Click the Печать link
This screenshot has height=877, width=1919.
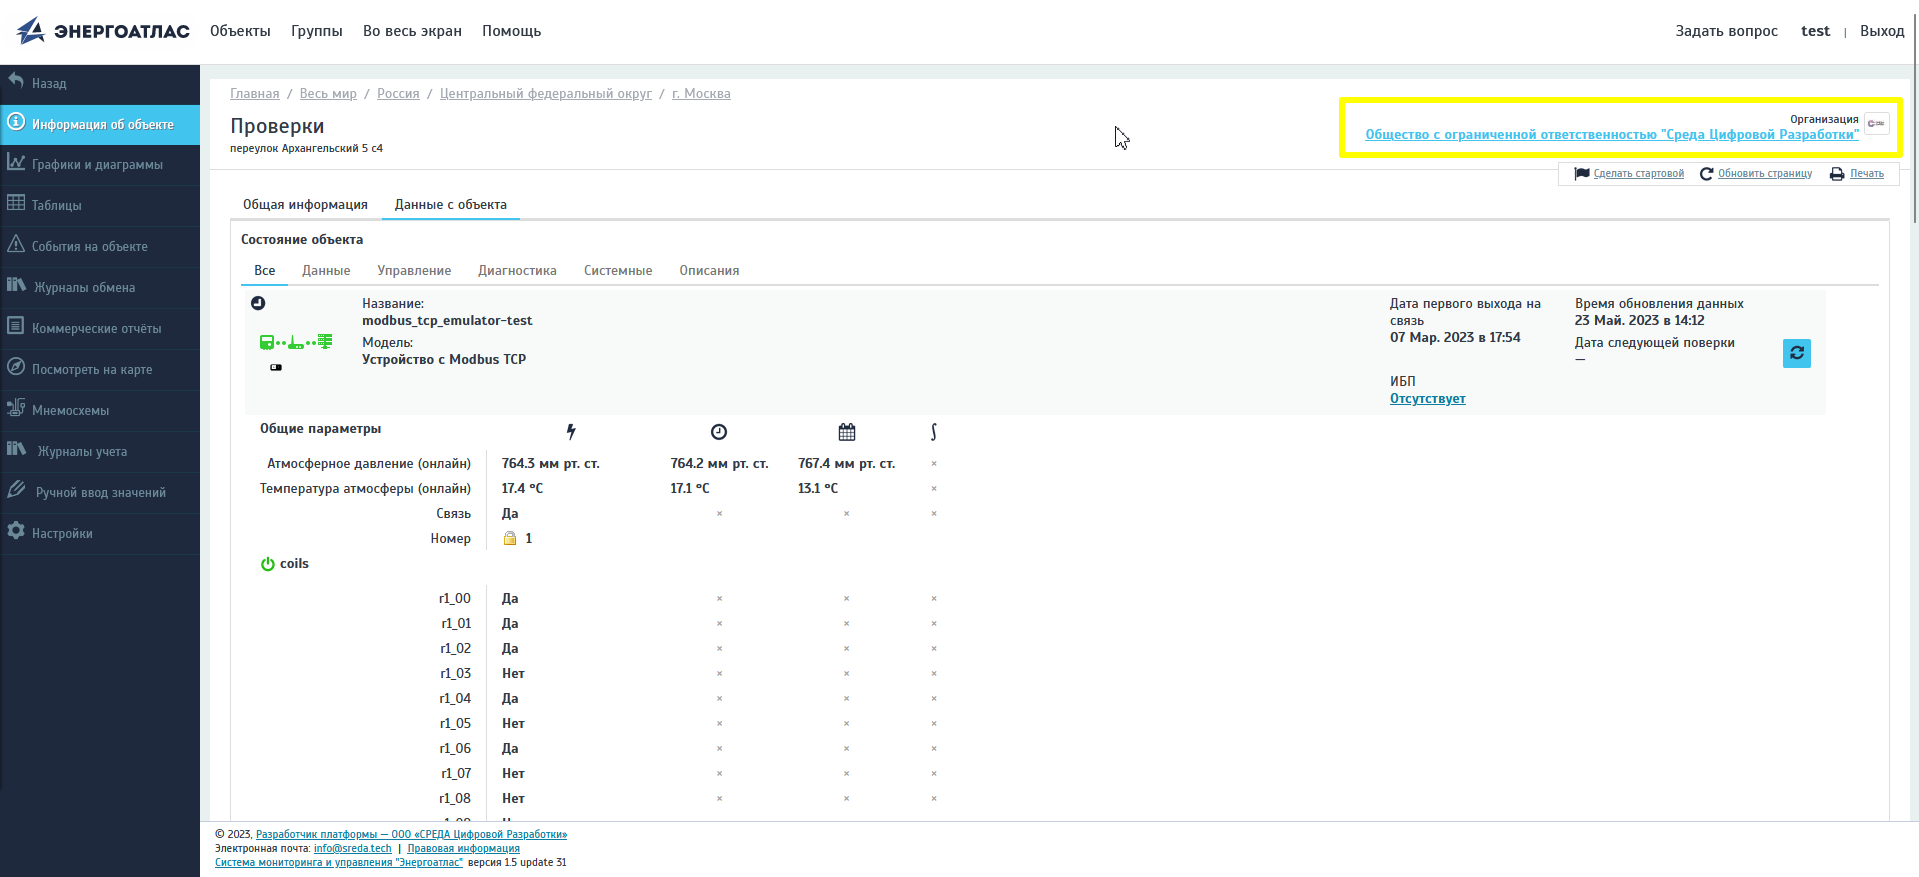pos(1866,174)
